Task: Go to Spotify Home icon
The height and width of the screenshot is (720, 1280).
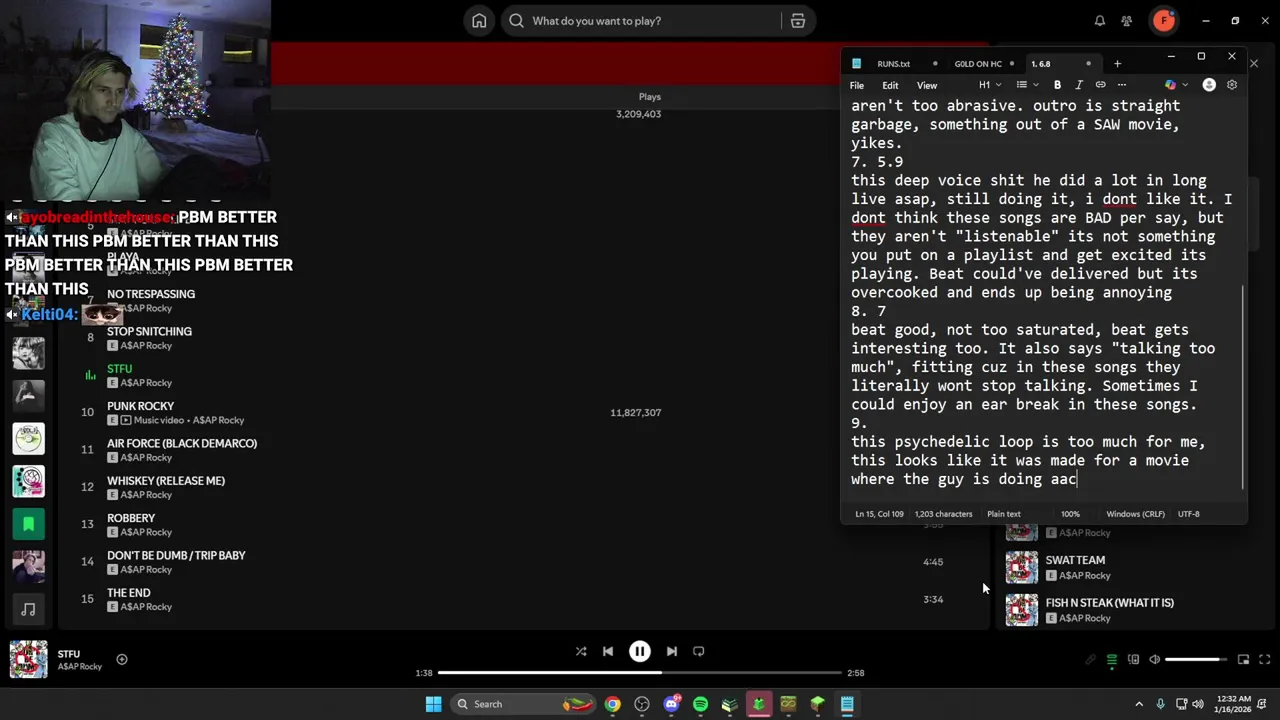Action: pos(479,21)
